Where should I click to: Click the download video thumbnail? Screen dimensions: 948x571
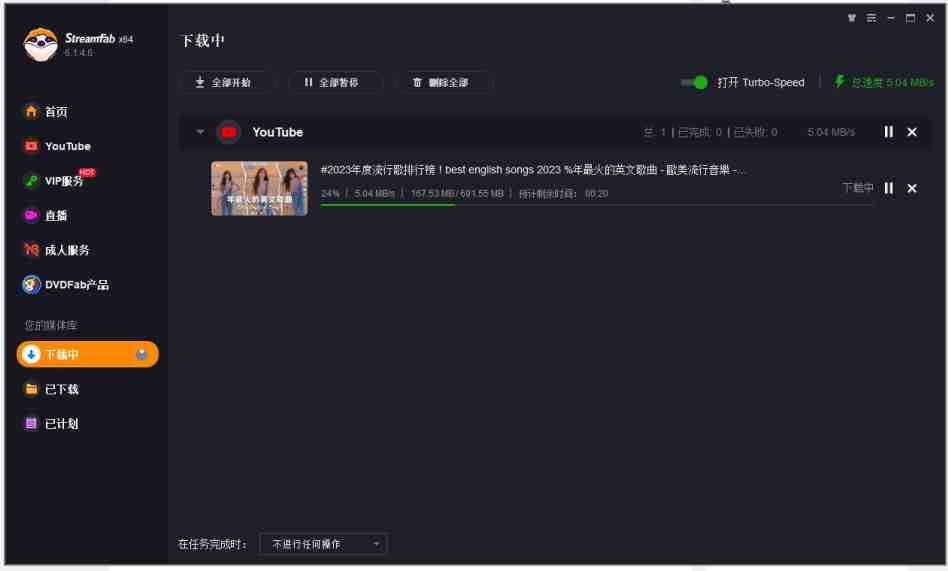pos(259,188)
